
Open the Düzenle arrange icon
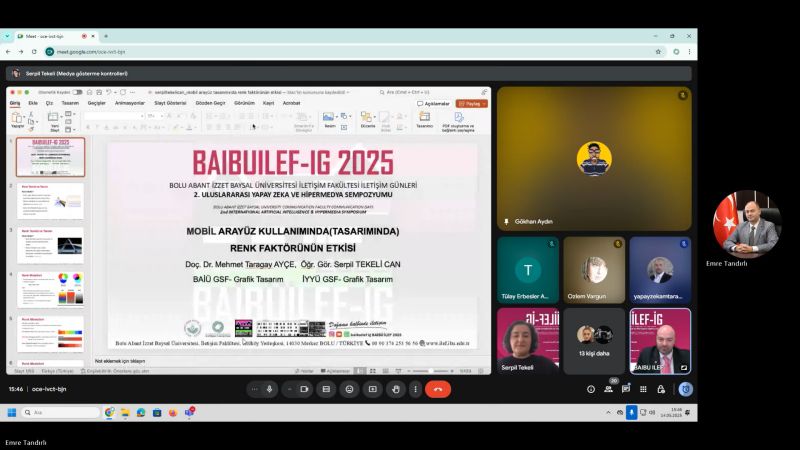pyautogui.click(x=366, y=117)
